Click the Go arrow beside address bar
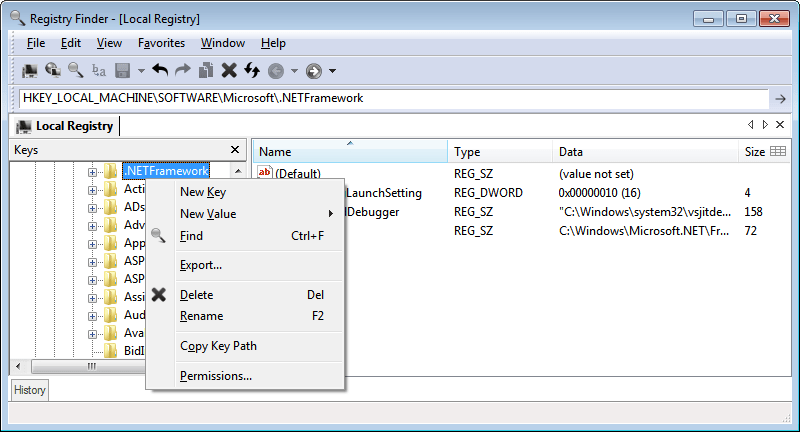This screenshot has height=432, width=800. (780, 98)
